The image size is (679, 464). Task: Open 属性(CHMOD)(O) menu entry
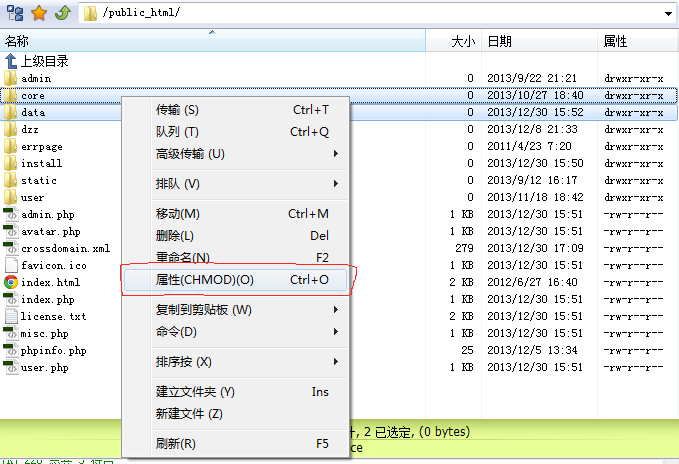click(x=235, y=280)
